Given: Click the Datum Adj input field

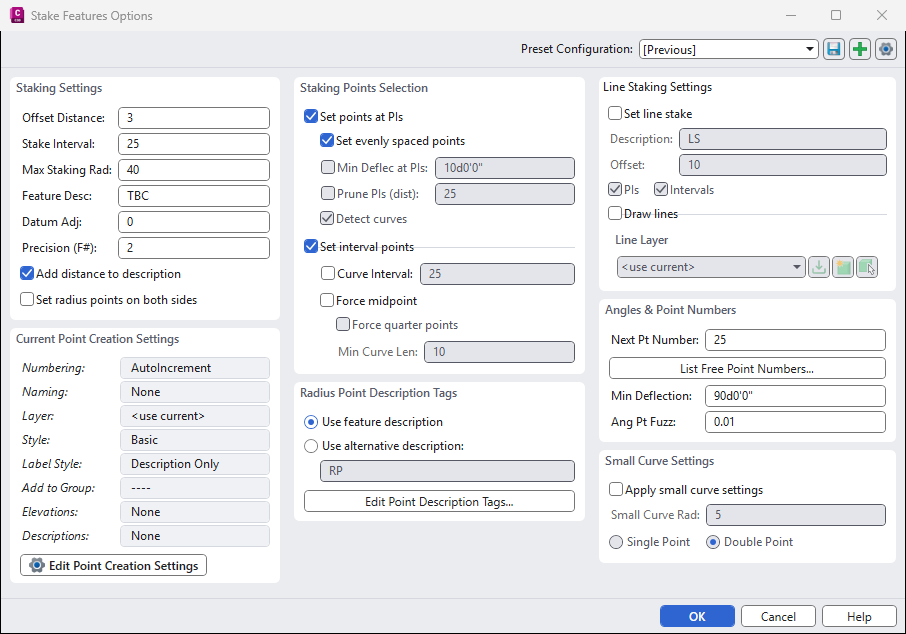Looking at the screenshot, I should pyautogui.click(x=194, y=222).
